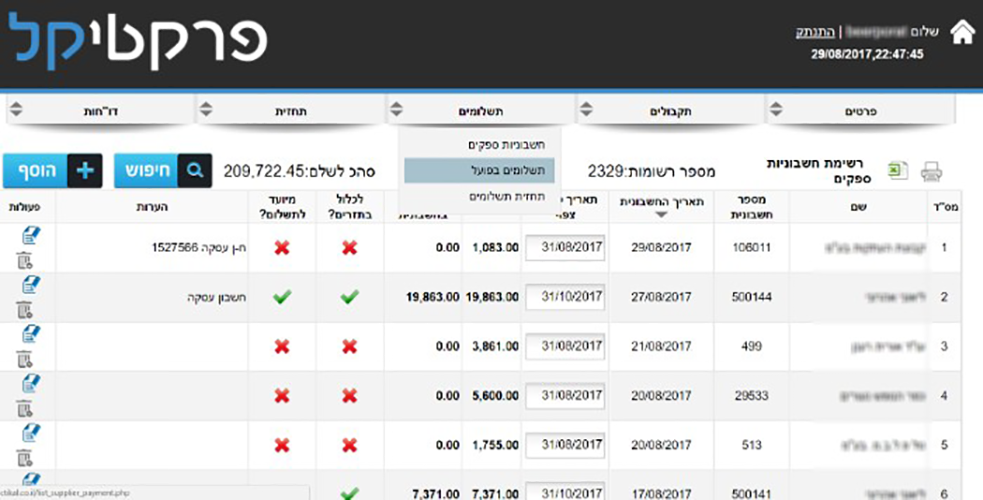
Task: Toggle לכלול בתזרים for invoice 513
Action: click(x=349, y=445)
